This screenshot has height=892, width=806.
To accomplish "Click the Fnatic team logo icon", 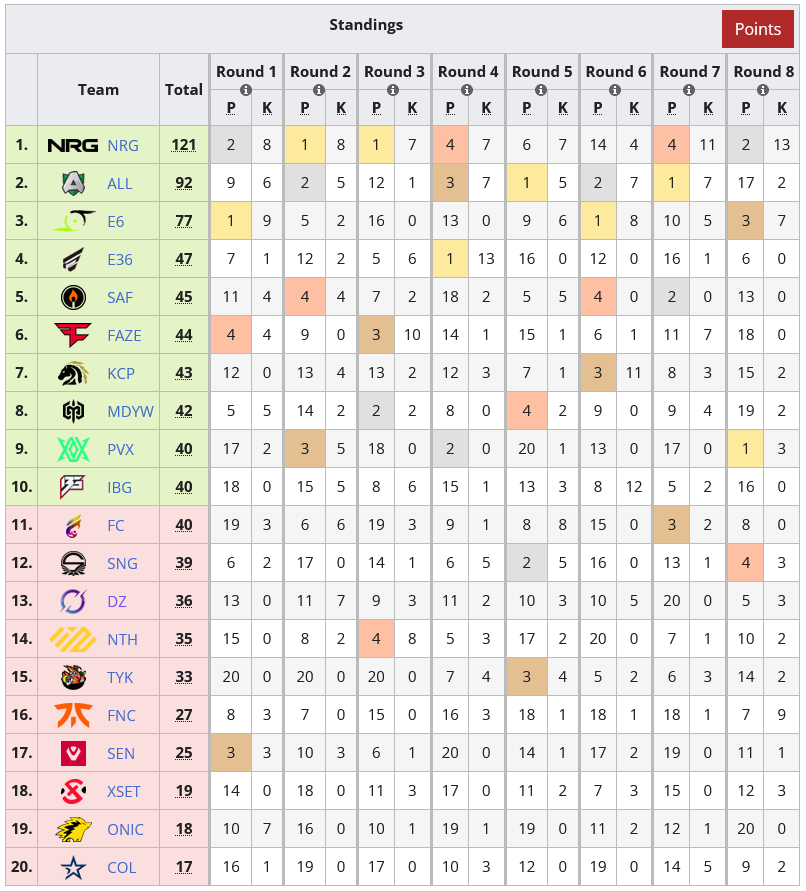I will [x=73, y=716].
